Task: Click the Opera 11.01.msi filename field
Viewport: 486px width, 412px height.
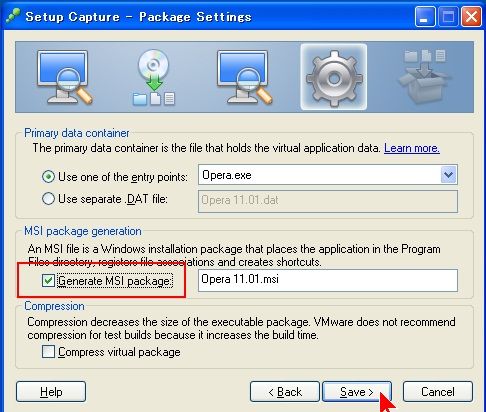Action: (x=328, y=280)
